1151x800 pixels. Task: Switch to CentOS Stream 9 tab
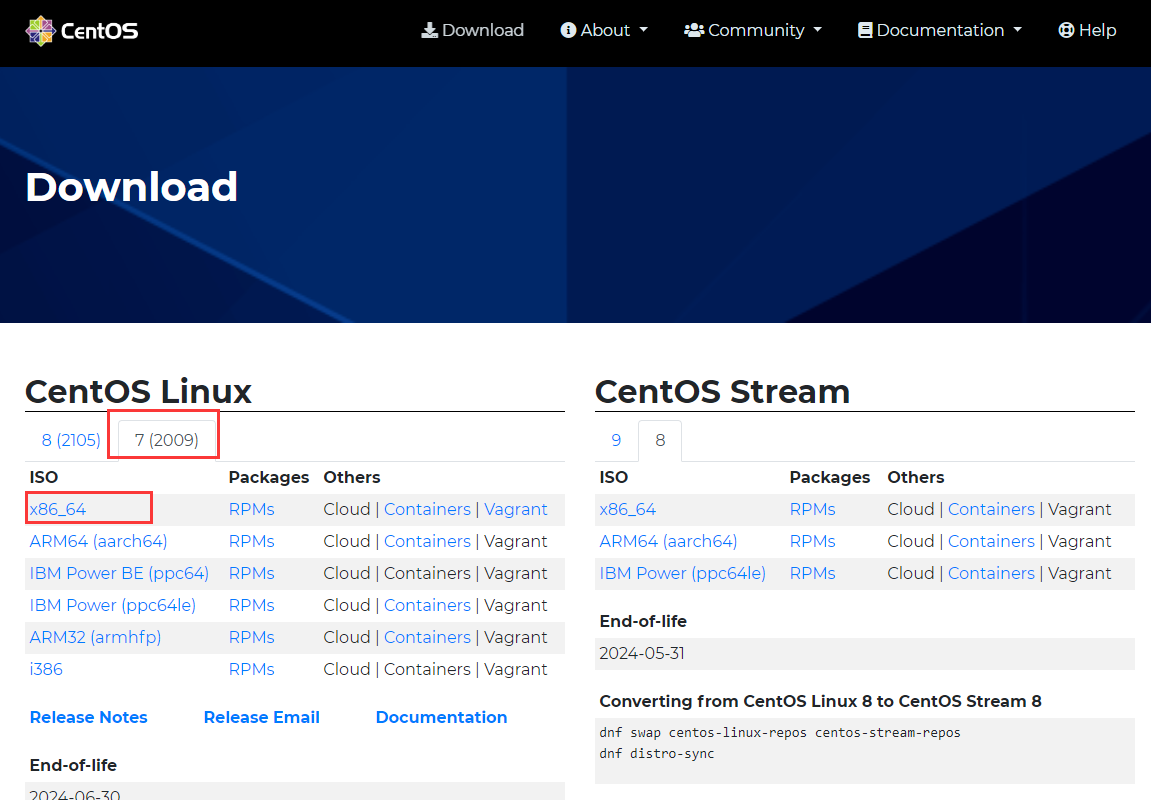[616, 440]
